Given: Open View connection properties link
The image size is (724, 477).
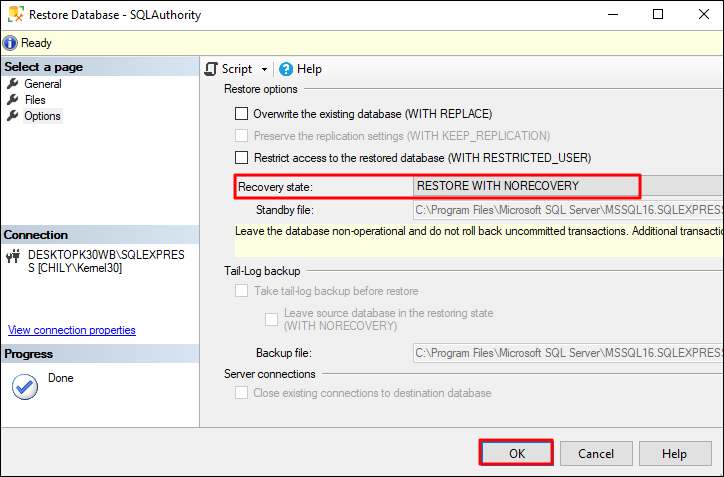Looking at the screenshot, I should 72,330.
